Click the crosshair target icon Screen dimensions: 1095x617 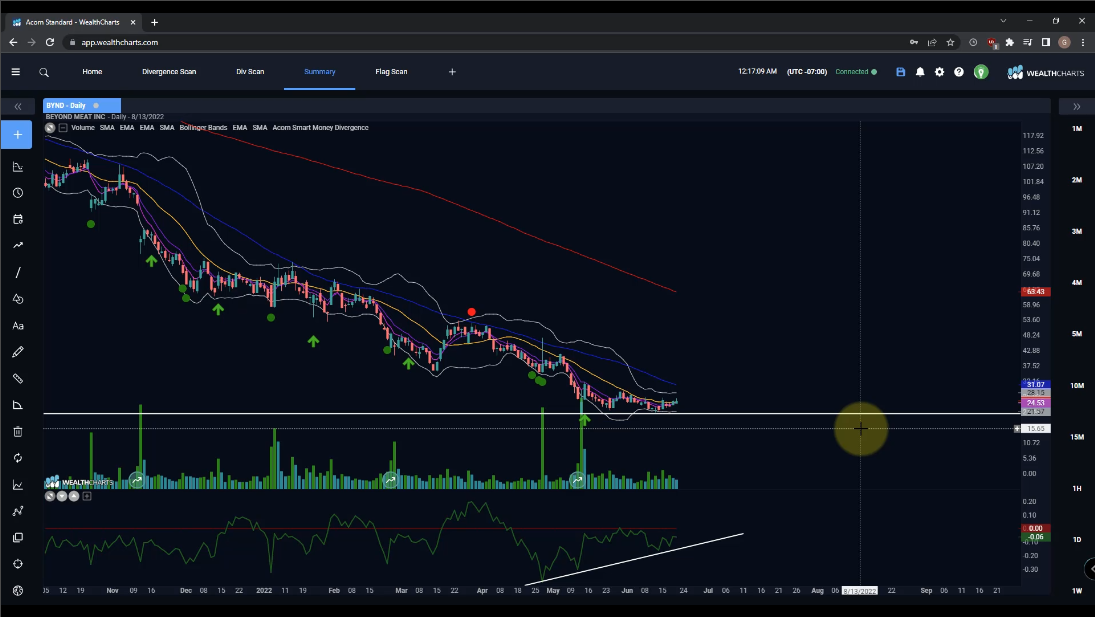(17, 564)
